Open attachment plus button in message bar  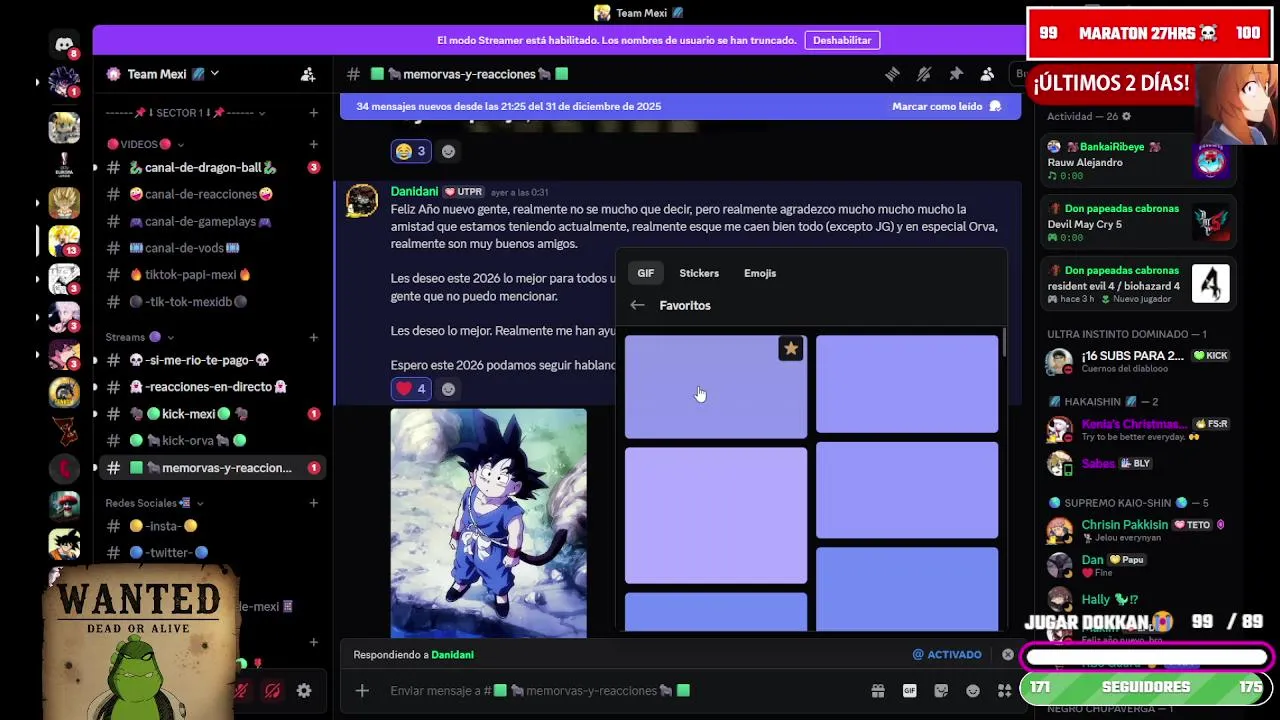362,691
